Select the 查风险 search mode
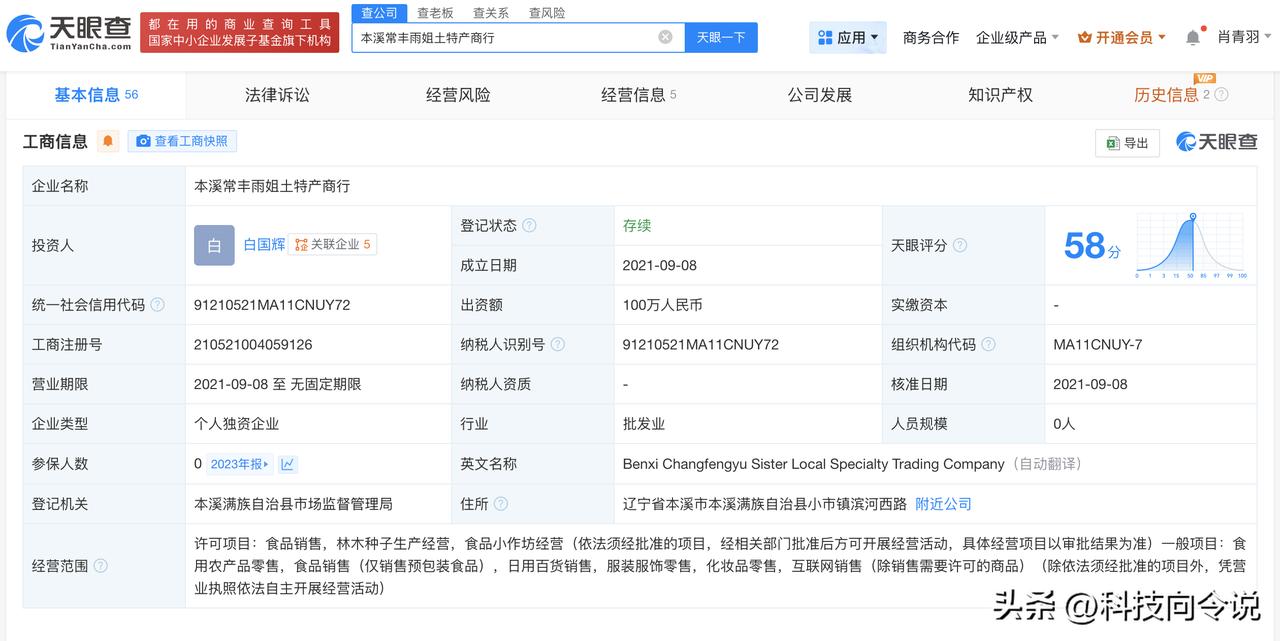The width and height of the screenshot is (1280, 641). tap(547, 13)
